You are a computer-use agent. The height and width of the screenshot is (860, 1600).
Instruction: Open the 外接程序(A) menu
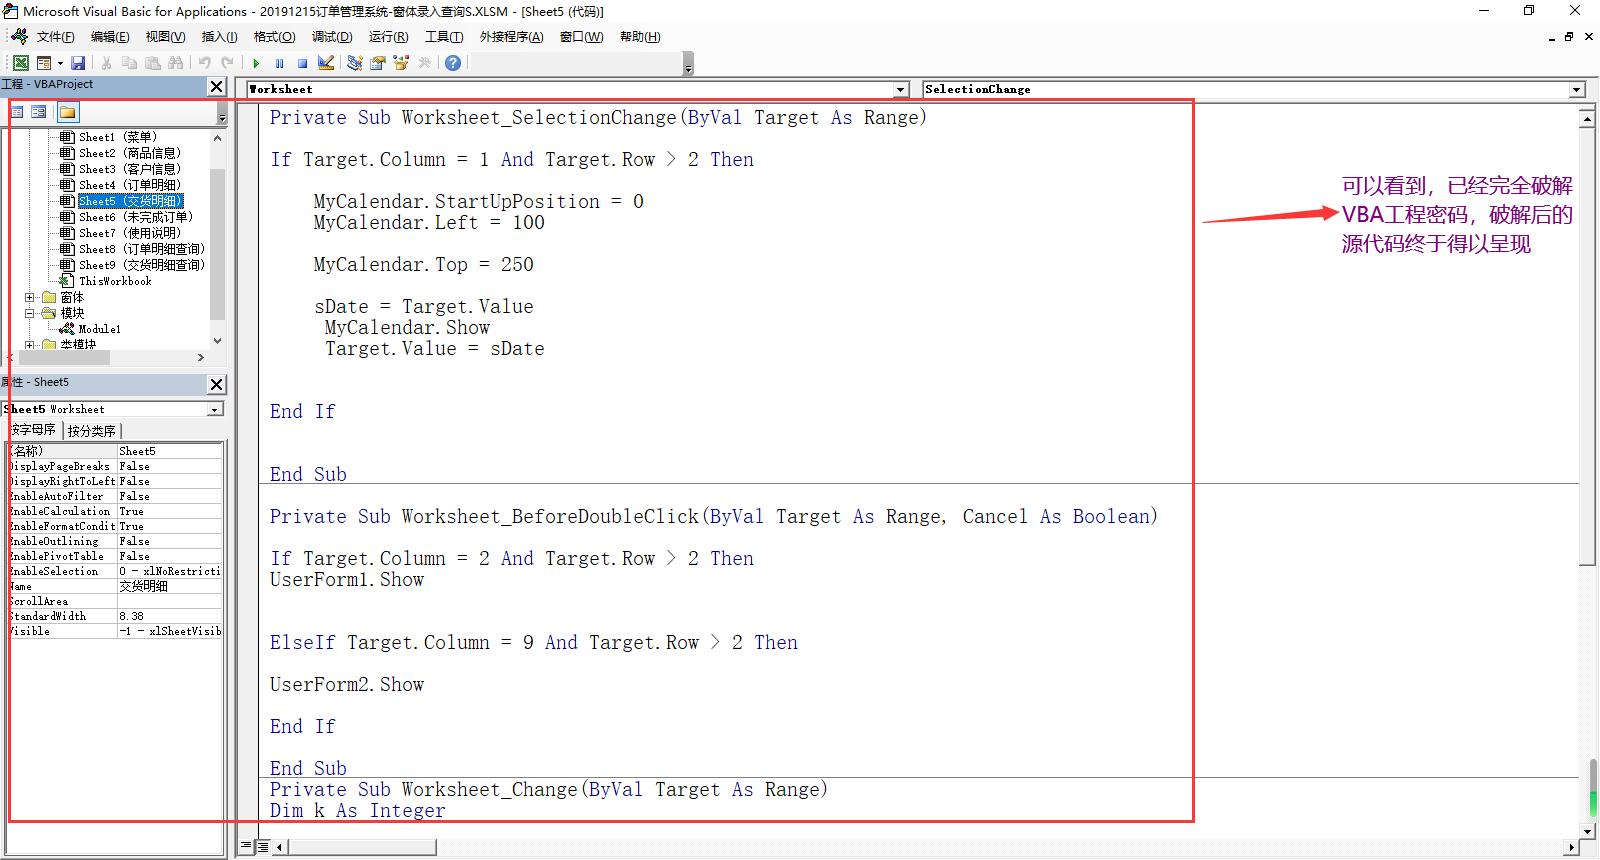(511, 37)
